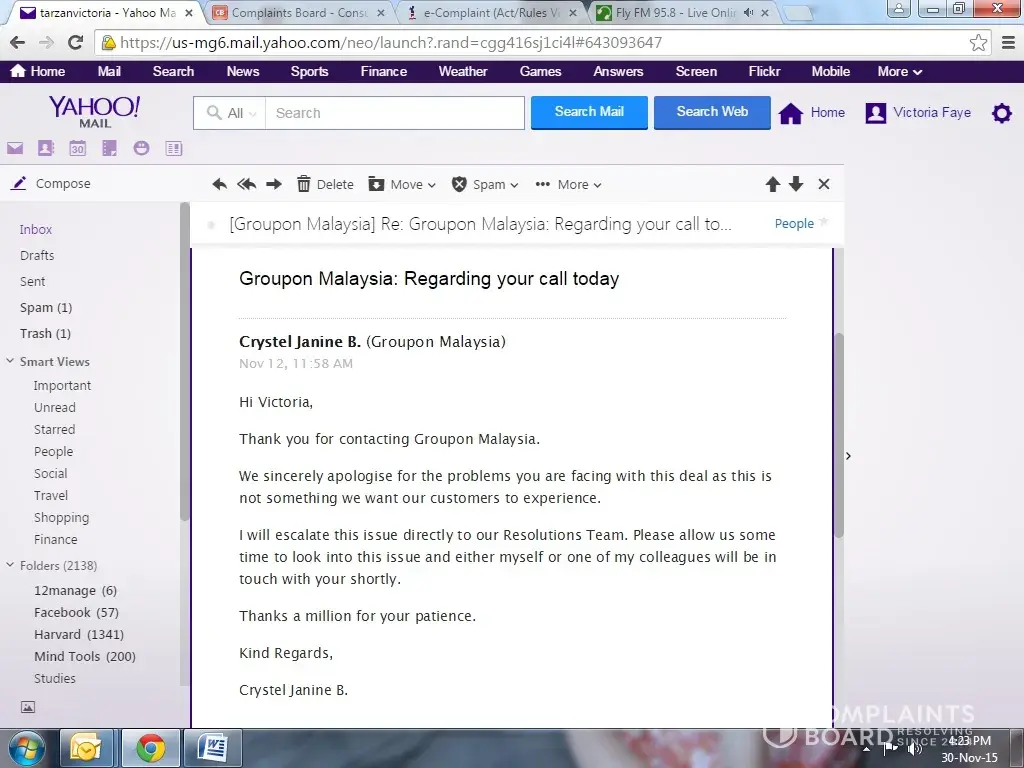Screen dimensions: 1024x768
Task: Open the Notepad icon
Action: point(109,148)
